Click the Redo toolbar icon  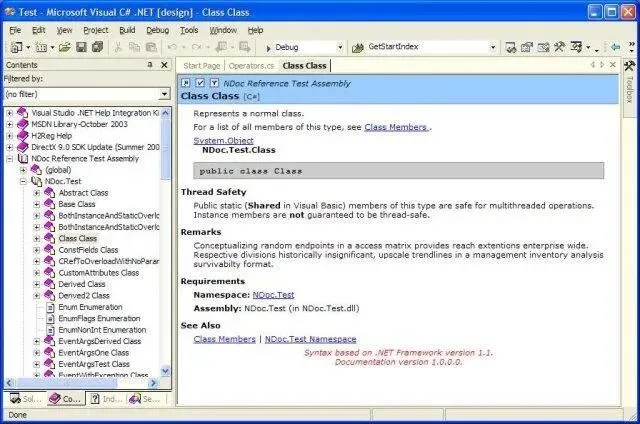pos(196,47)
